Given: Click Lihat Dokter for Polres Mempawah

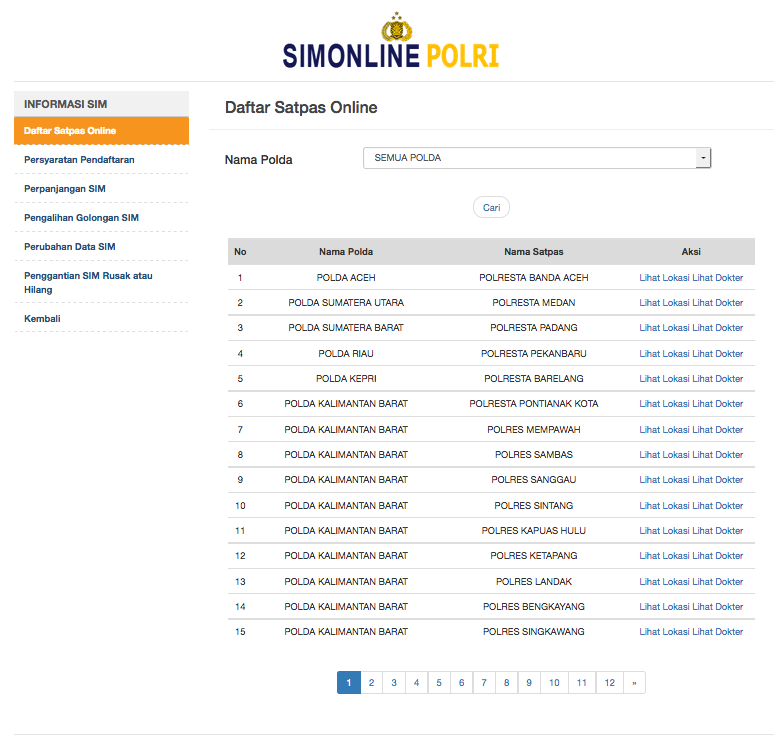Looking at the screenshot, I should click(718, 429).
